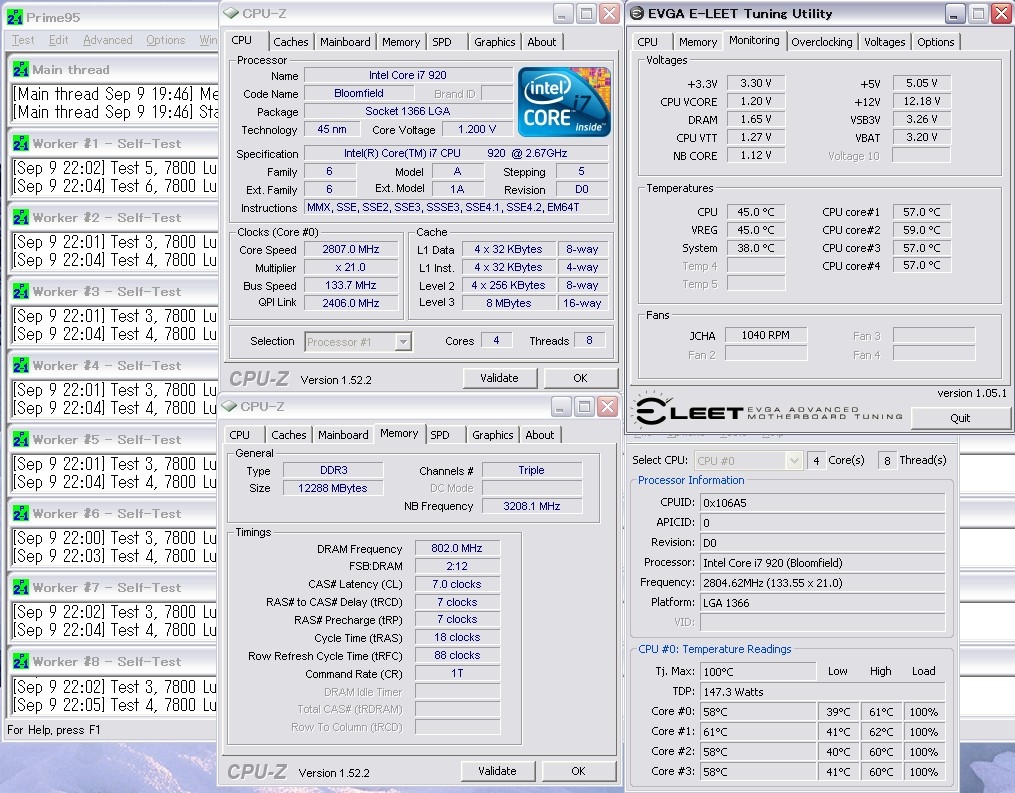Screen dimensions: 1015x793
Task: Click the Worker #1 Self-Test window icon
Action: pos(21,143)
